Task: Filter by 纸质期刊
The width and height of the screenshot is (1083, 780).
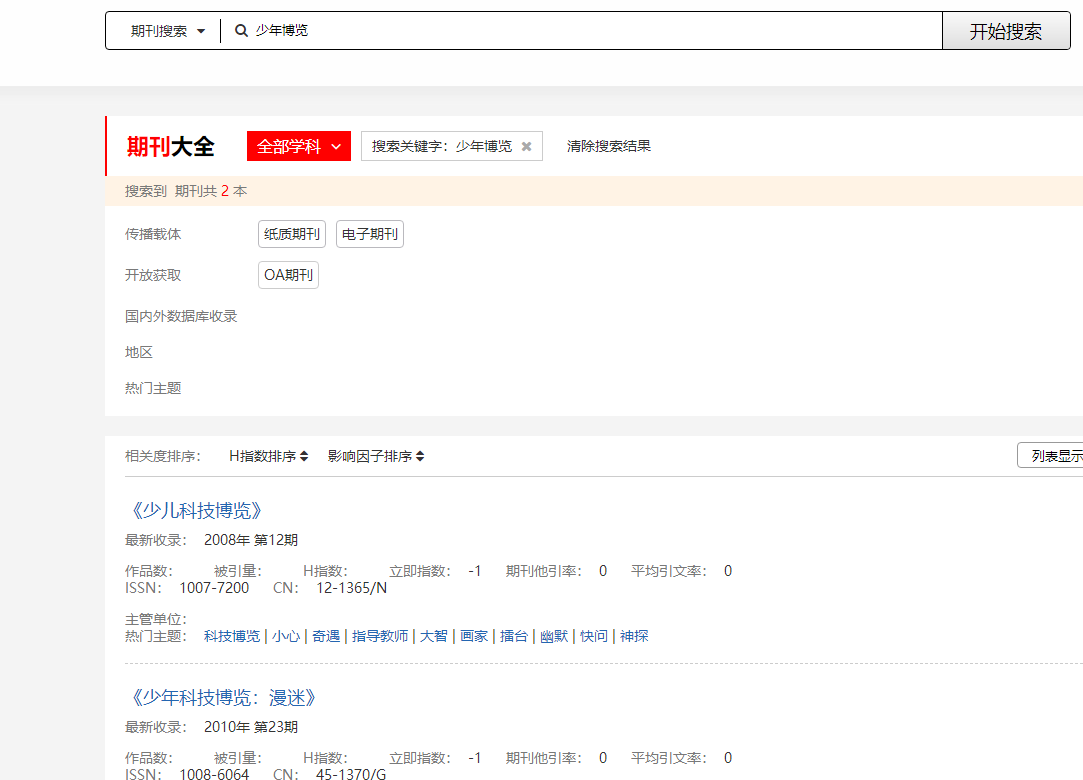Action: pyautogui.click(x=291, y=234)
